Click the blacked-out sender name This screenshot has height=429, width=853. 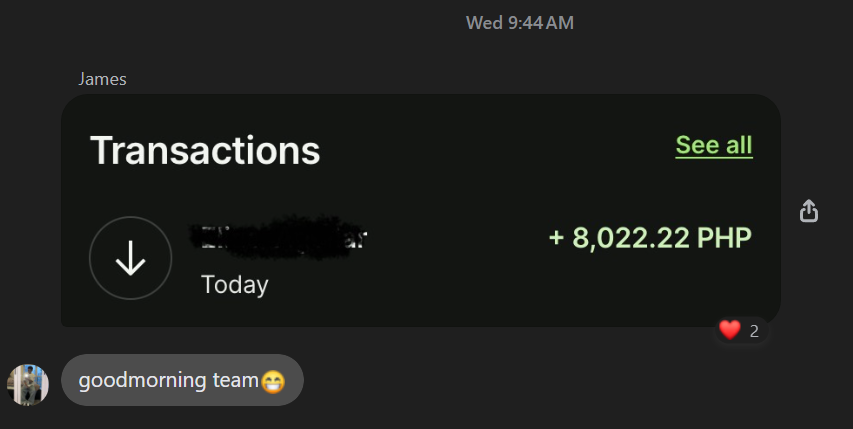tap(279, 238)
